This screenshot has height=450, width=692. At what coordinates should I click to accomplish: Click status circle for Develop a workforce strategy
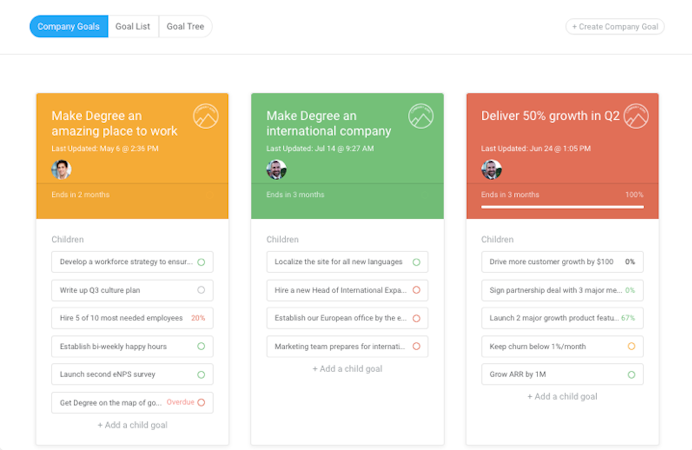[x=201, y=262]
